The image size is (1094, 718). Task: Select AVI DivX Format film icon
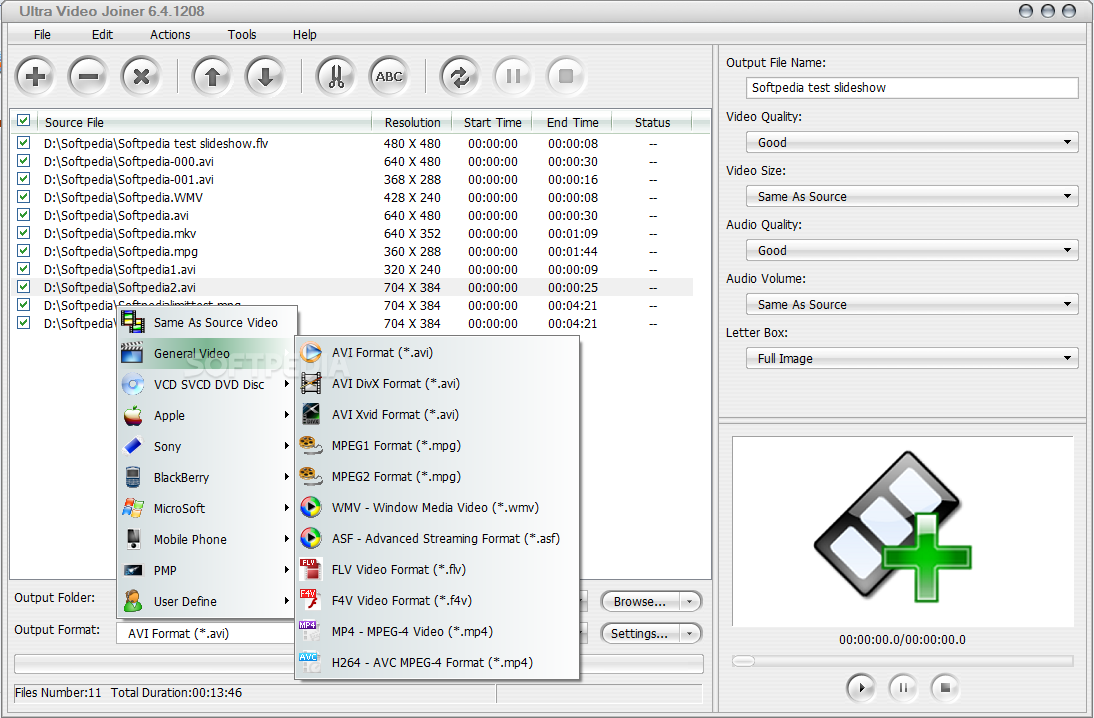coord(310,383)
